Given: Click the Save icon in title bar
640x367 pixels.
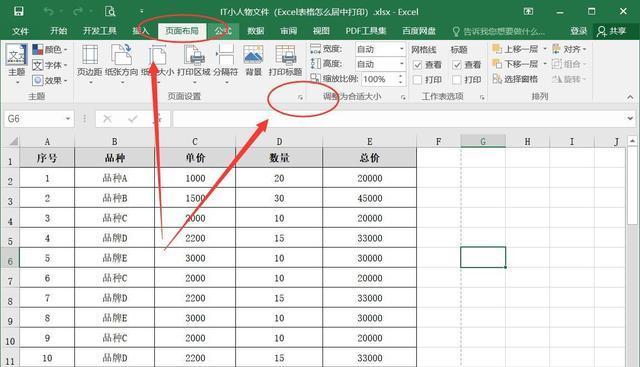Looking at the screenshot, I should pyautogui.click(x=19, y=11).
